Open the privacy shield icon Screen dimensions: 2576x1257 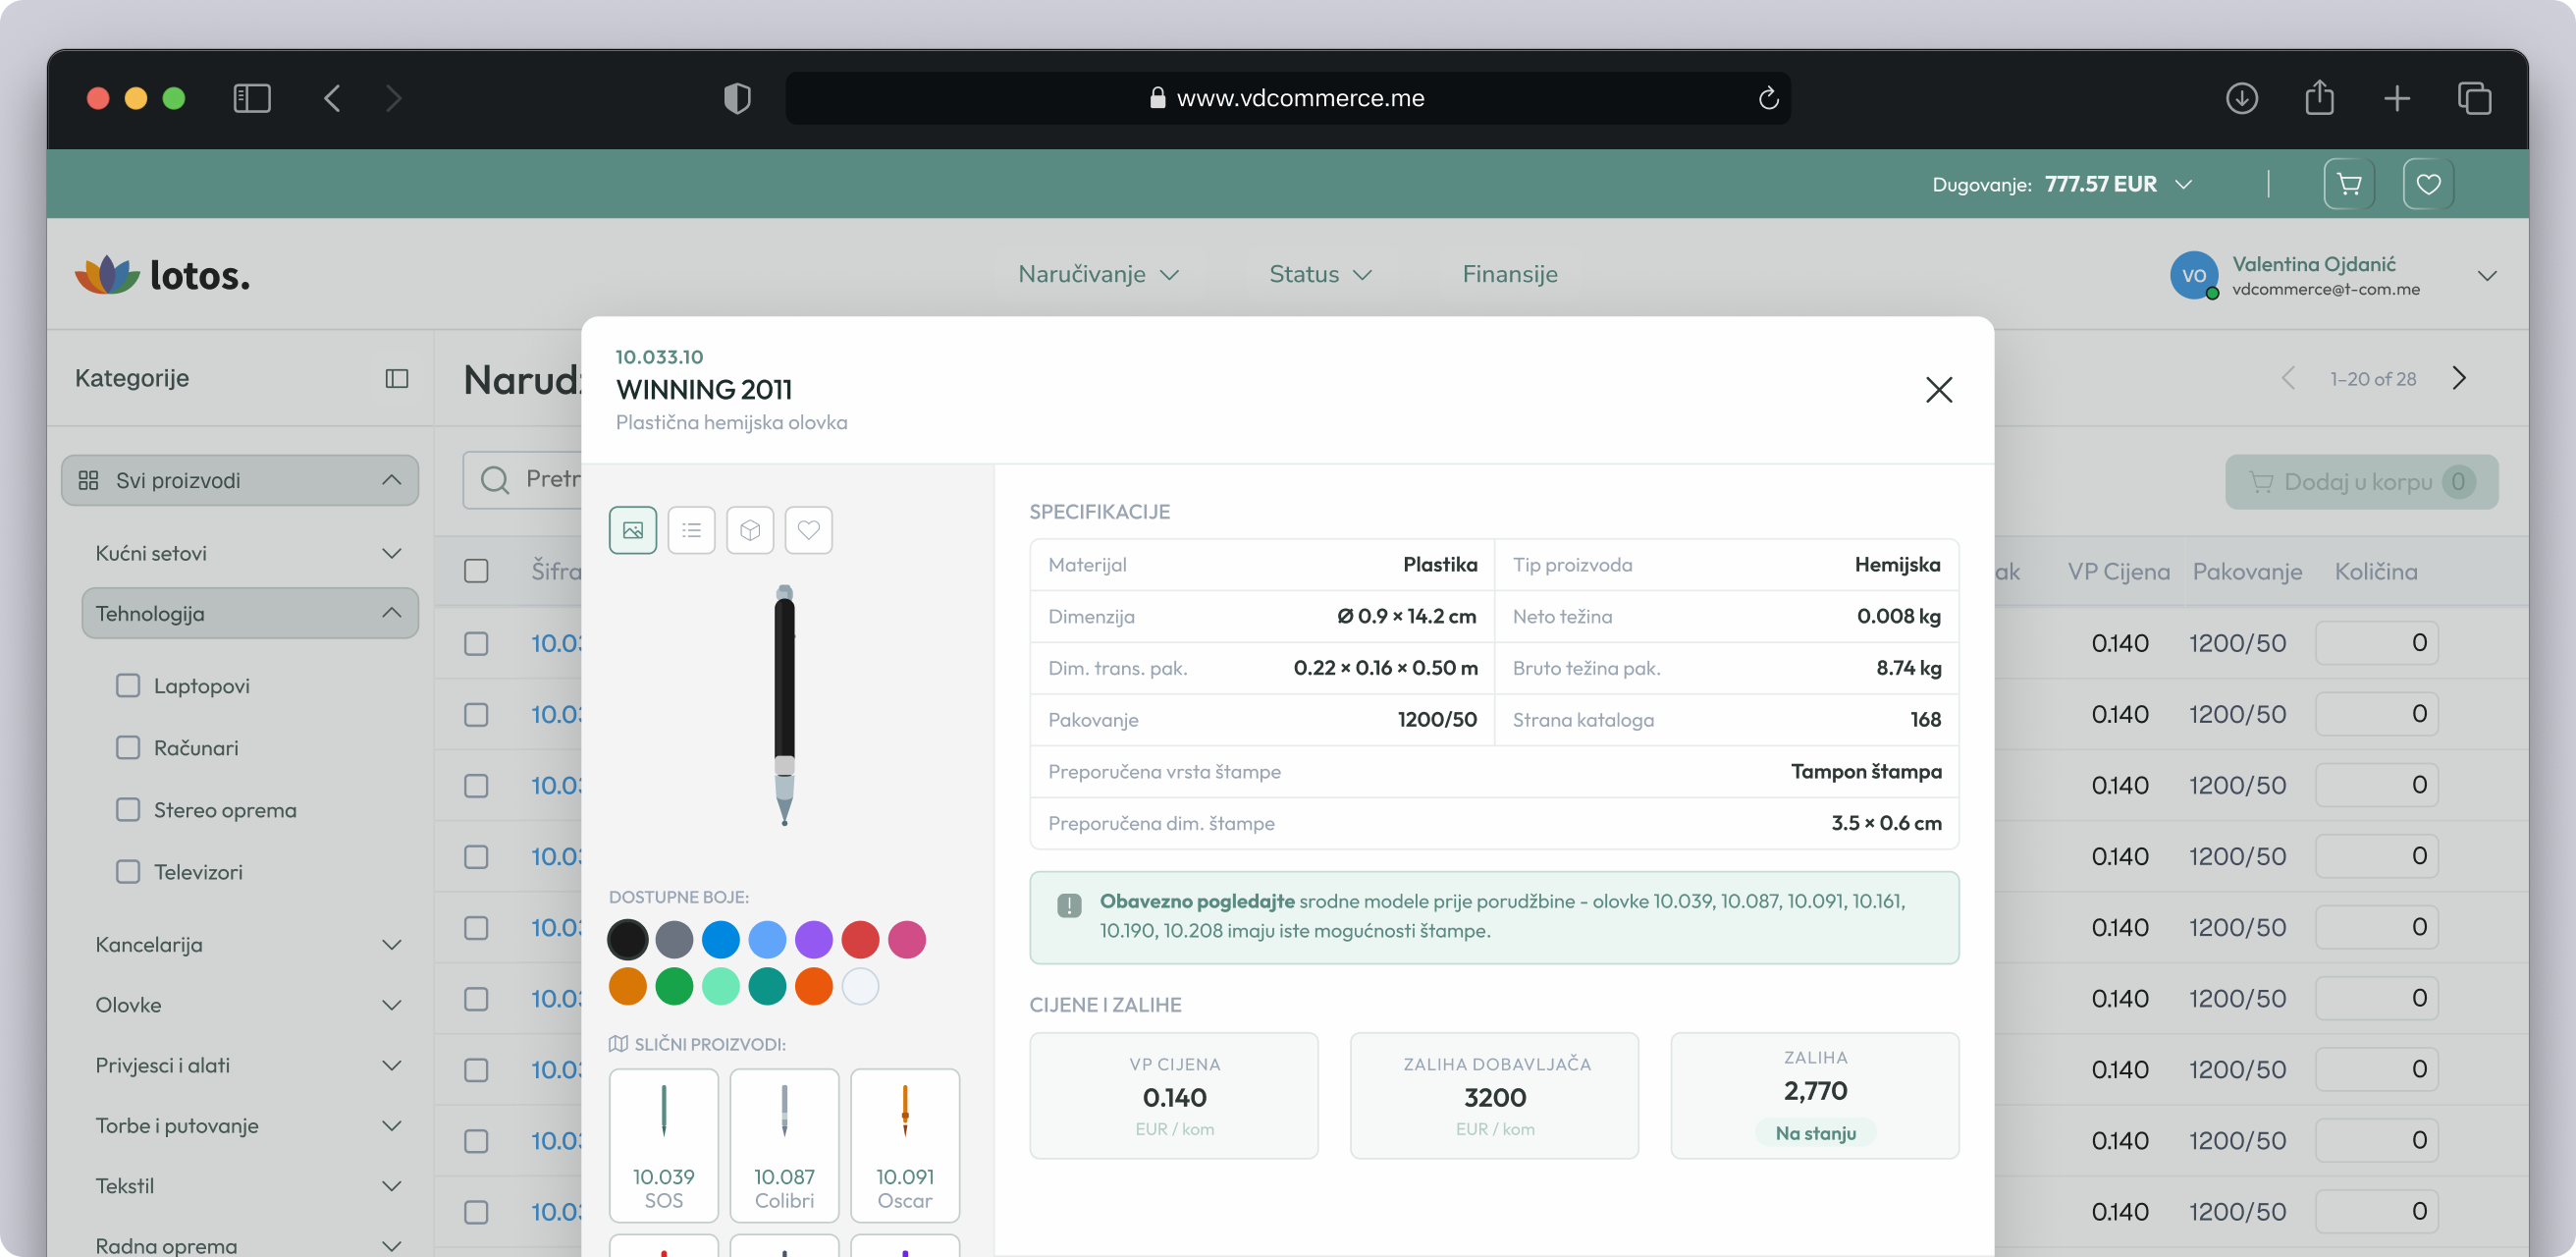coord(737,98)
